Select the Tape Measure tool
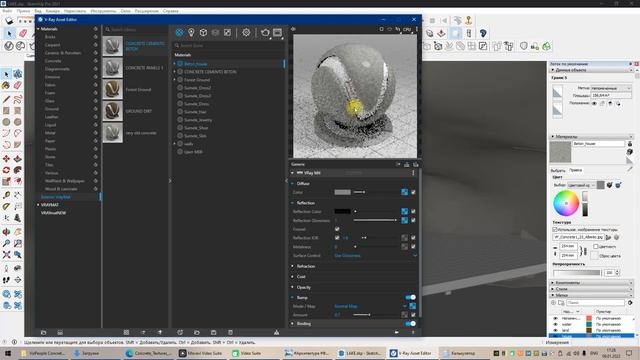Viewport: 640px width, 360px height. click(6, 195)
